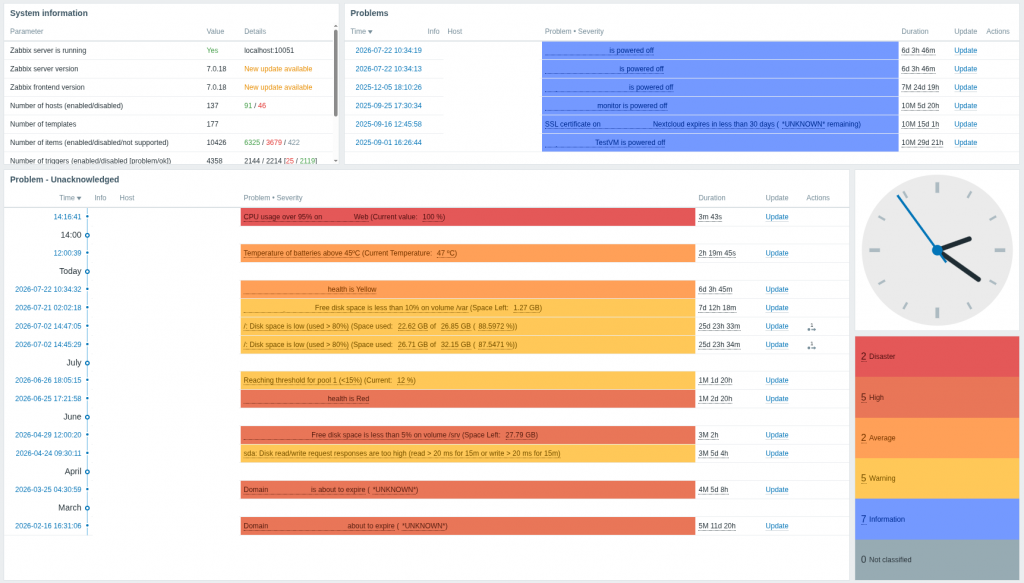Open health is Yellow problem
Image resolution: width=1024 pixels, height=583 pixels.
coord(310,289)
